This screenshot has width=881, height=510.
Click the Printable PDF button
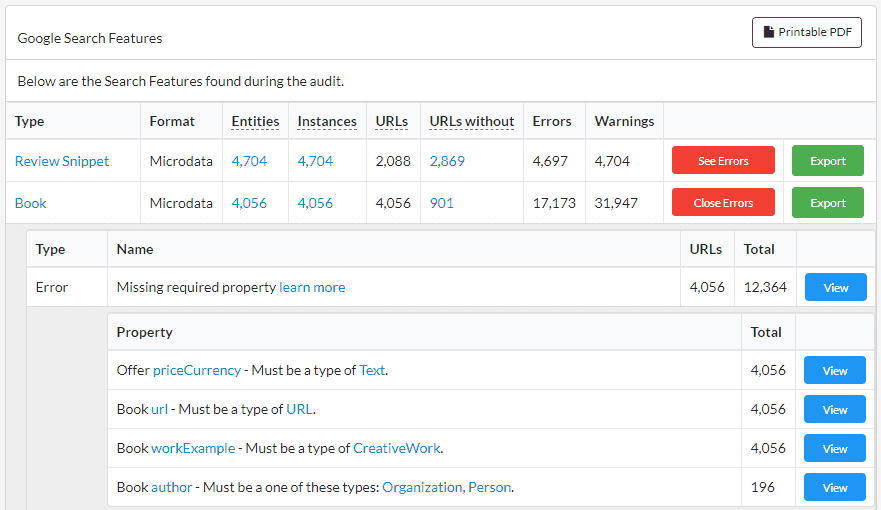[x=806, y=32]
